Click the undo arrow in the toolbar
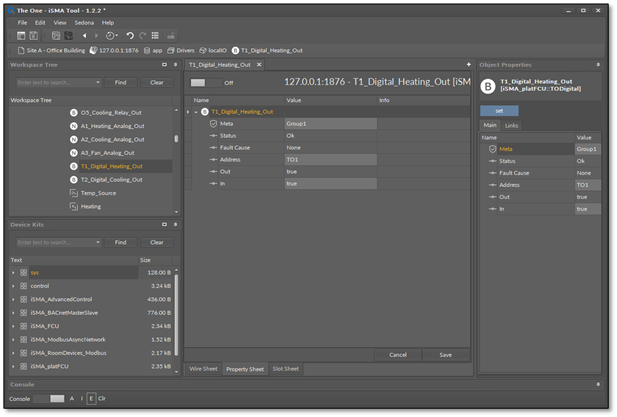The height and width of the screenshot is (417, 617). pos(130,35)
